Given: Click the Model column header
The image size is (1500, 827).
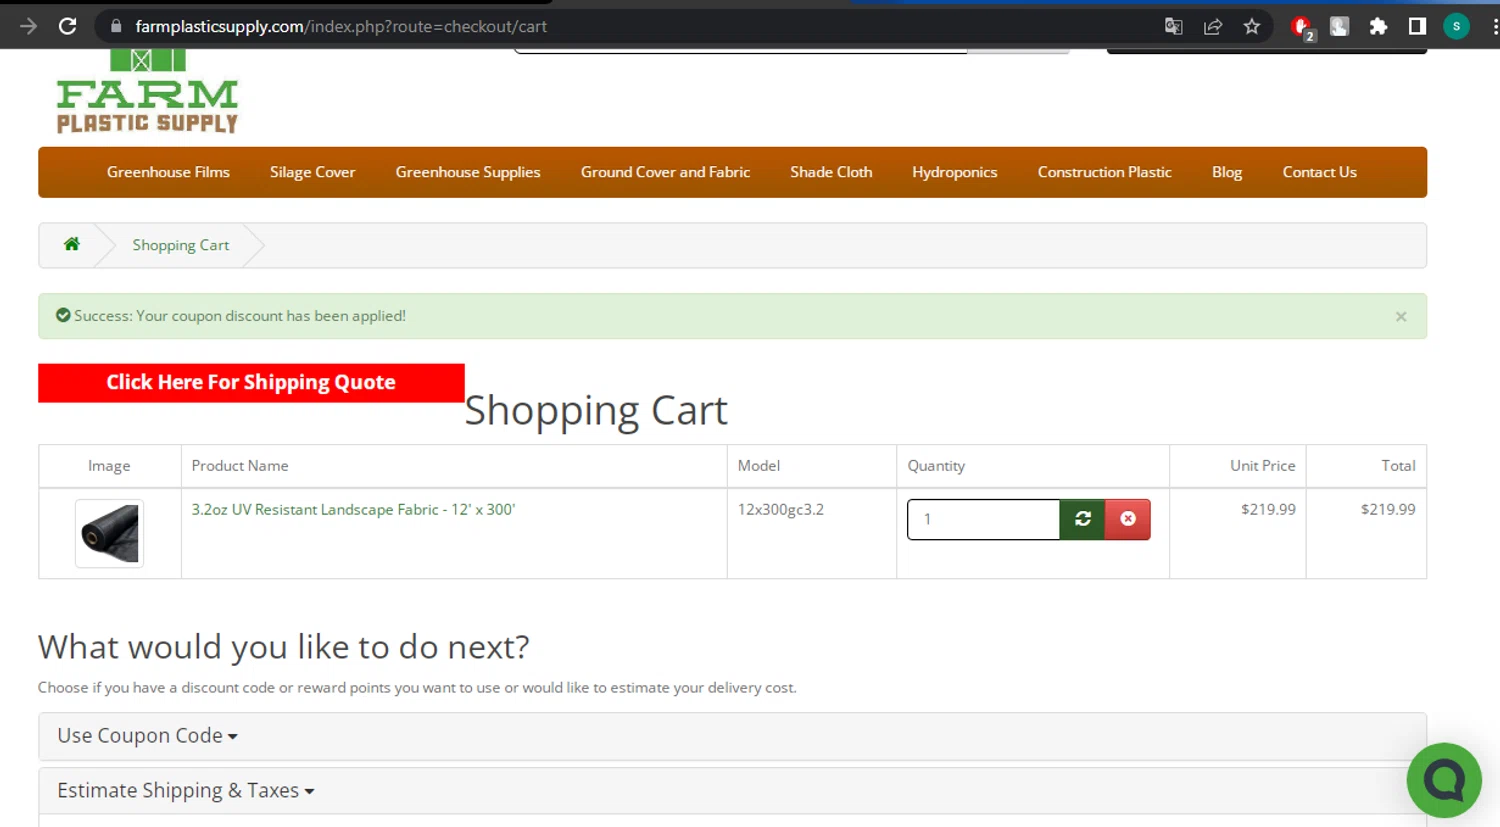Looking at the screenshot, I should coord(758,466).
